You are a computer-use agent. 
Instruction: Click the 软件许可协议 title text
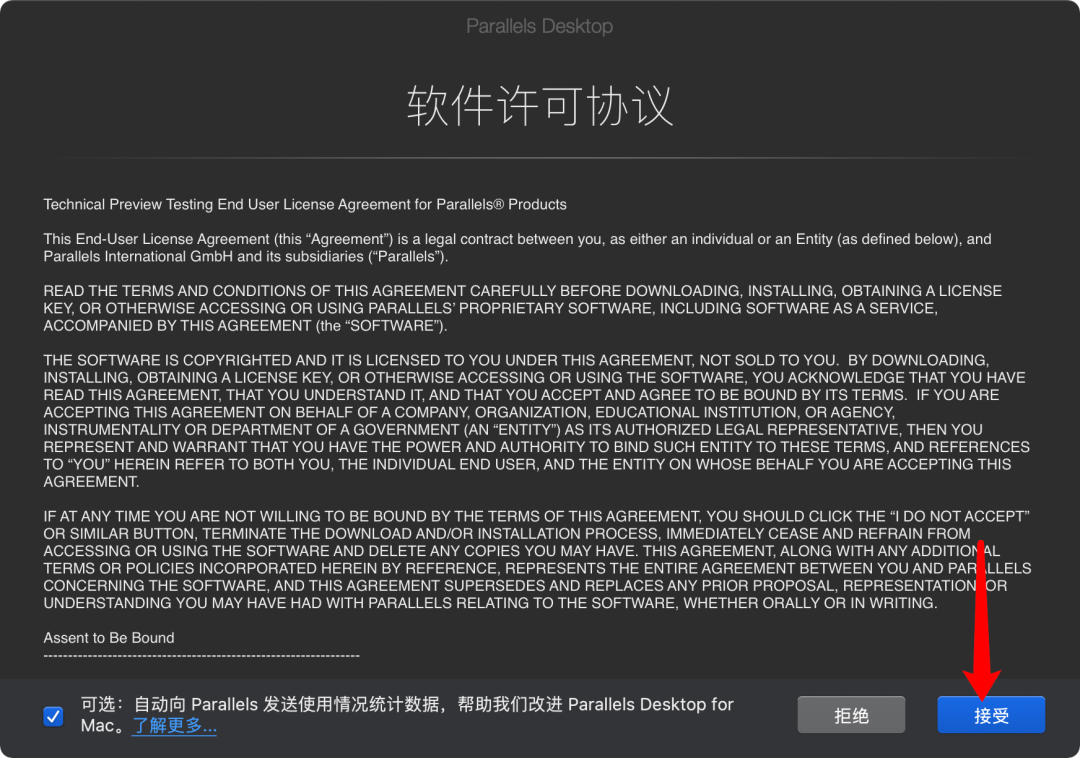coord(539,104)
